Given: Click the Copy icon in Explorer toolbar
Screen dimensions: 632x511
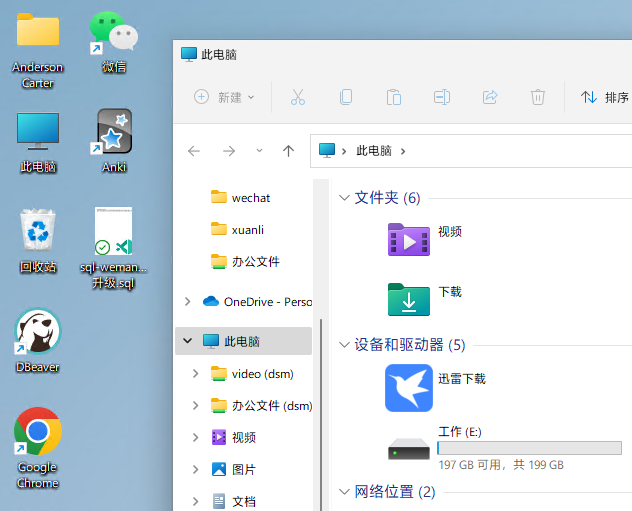Looking at the screenshot, I should click(x=346, y=97).
